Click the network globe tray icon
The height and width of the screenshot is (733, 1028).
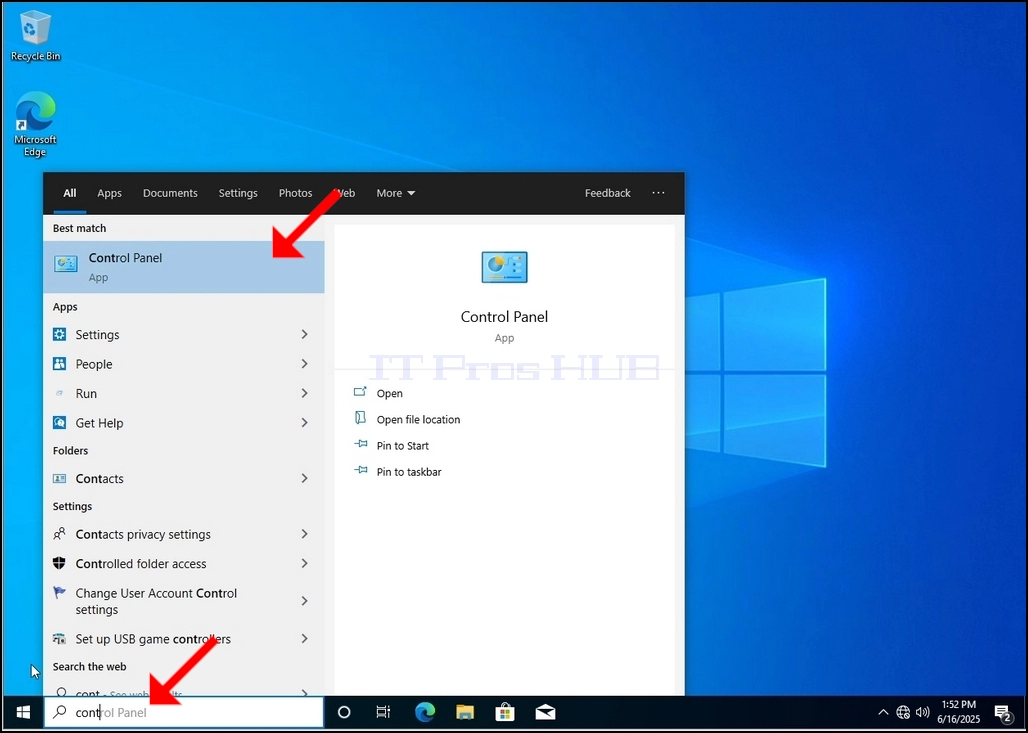pos(903,712)
